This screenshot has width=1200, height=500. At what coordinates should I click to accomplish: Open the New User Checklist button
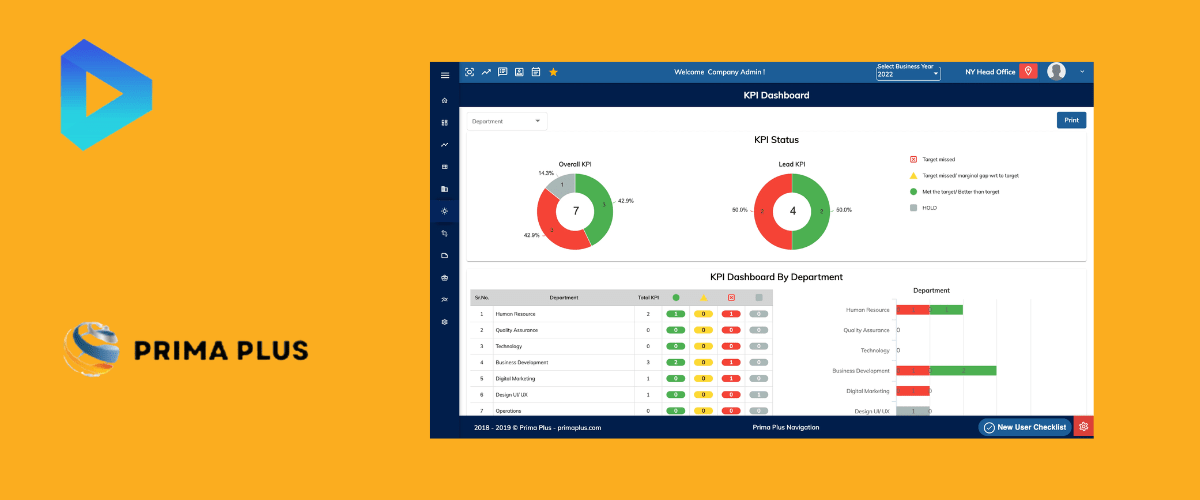click(1025, 427)
